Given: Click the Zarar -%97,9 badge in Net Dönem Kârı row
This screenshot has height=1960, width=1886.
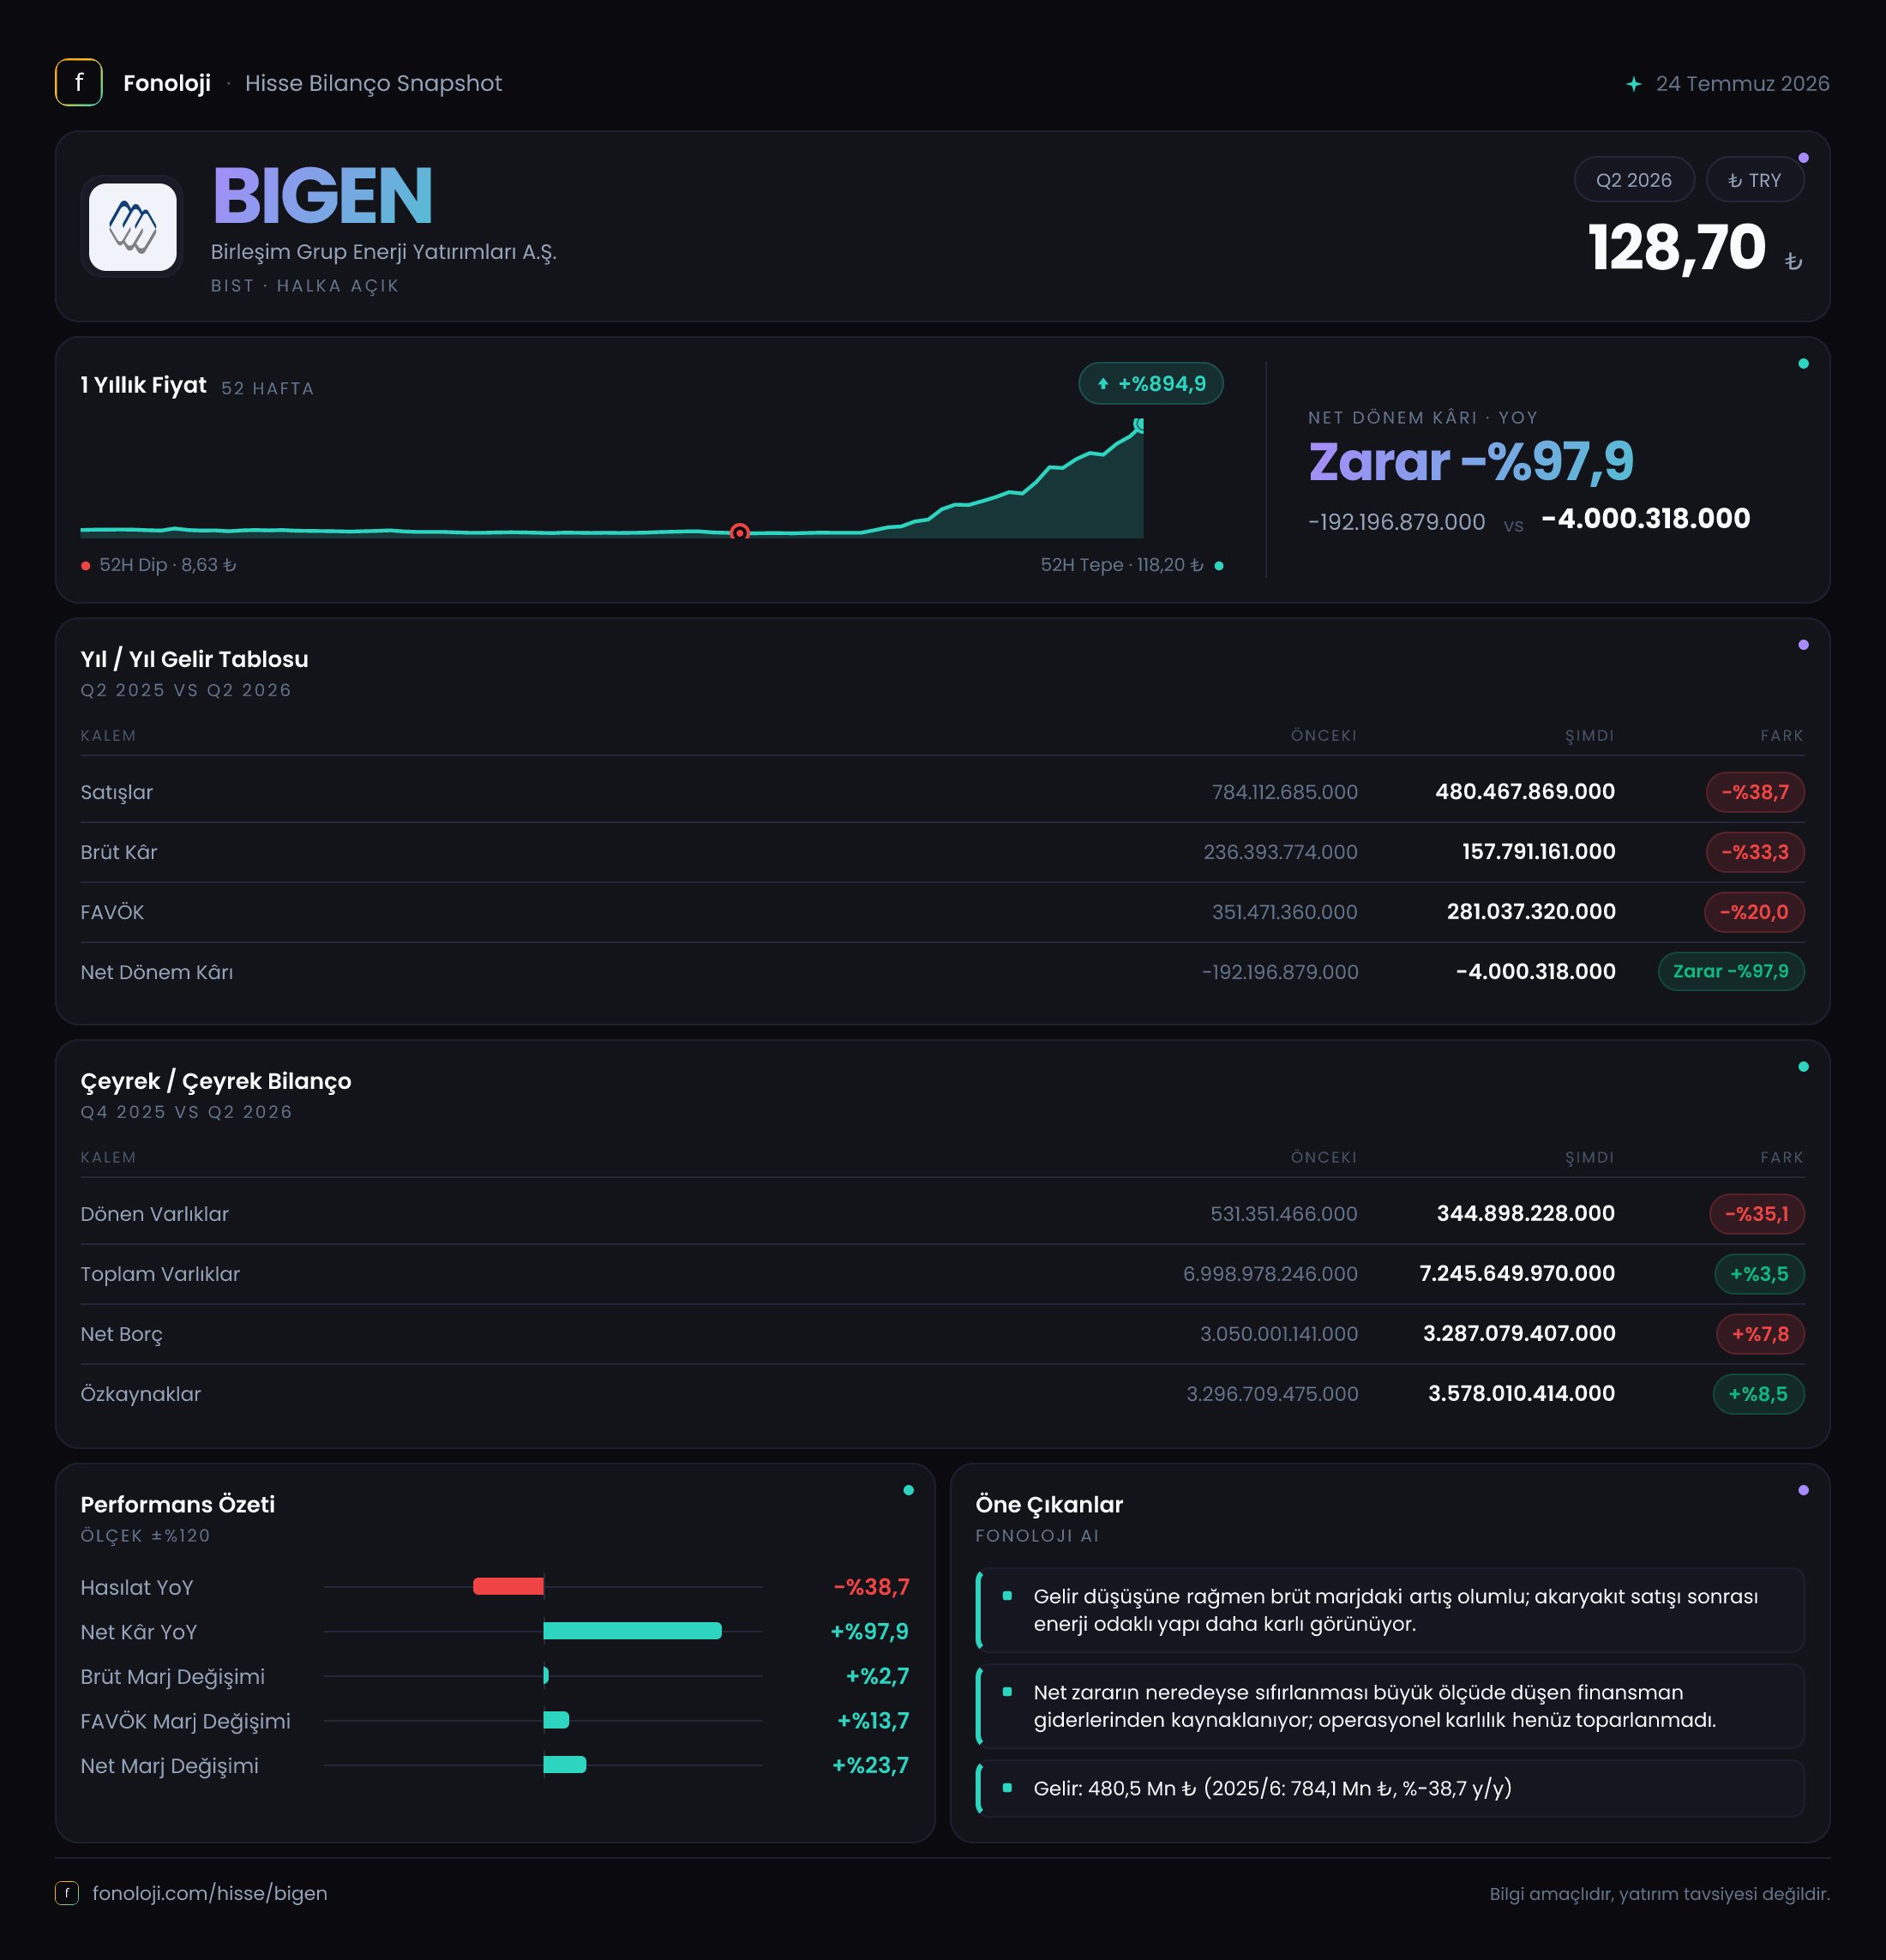Looking at the screenshot, I should tap(1730, 971).
